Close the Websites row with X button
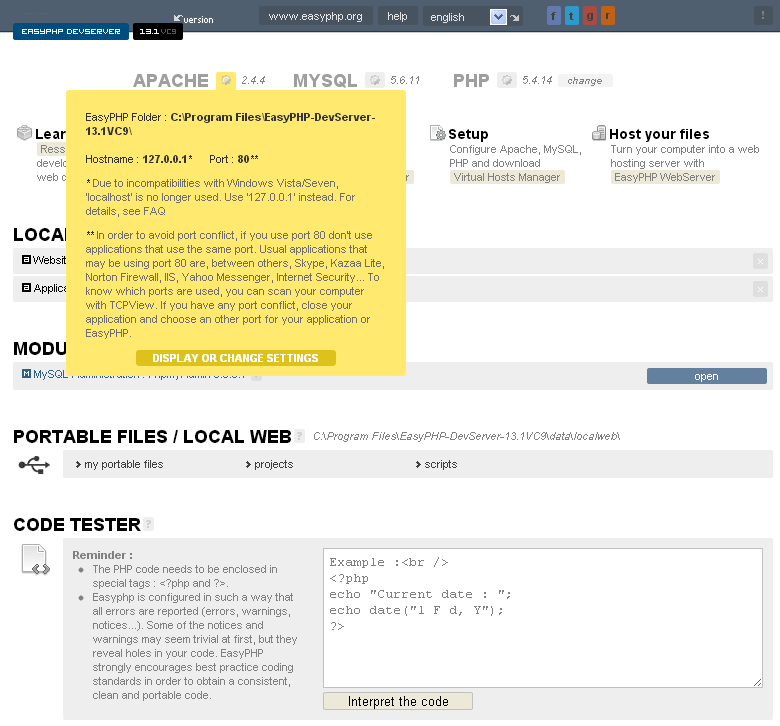The height and width of the screenshot is (726, 780). tap(760, 261)
